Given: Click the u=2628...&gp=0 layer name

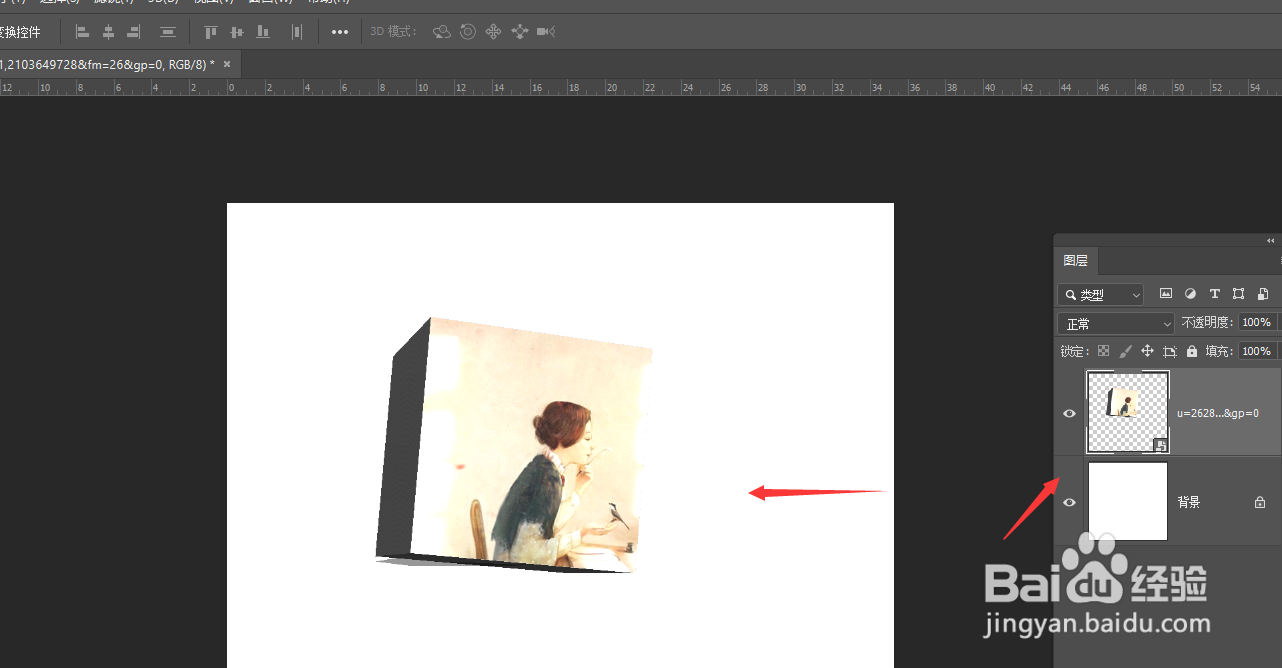Looking at the screenshot, I should [x=1217, y=413].
